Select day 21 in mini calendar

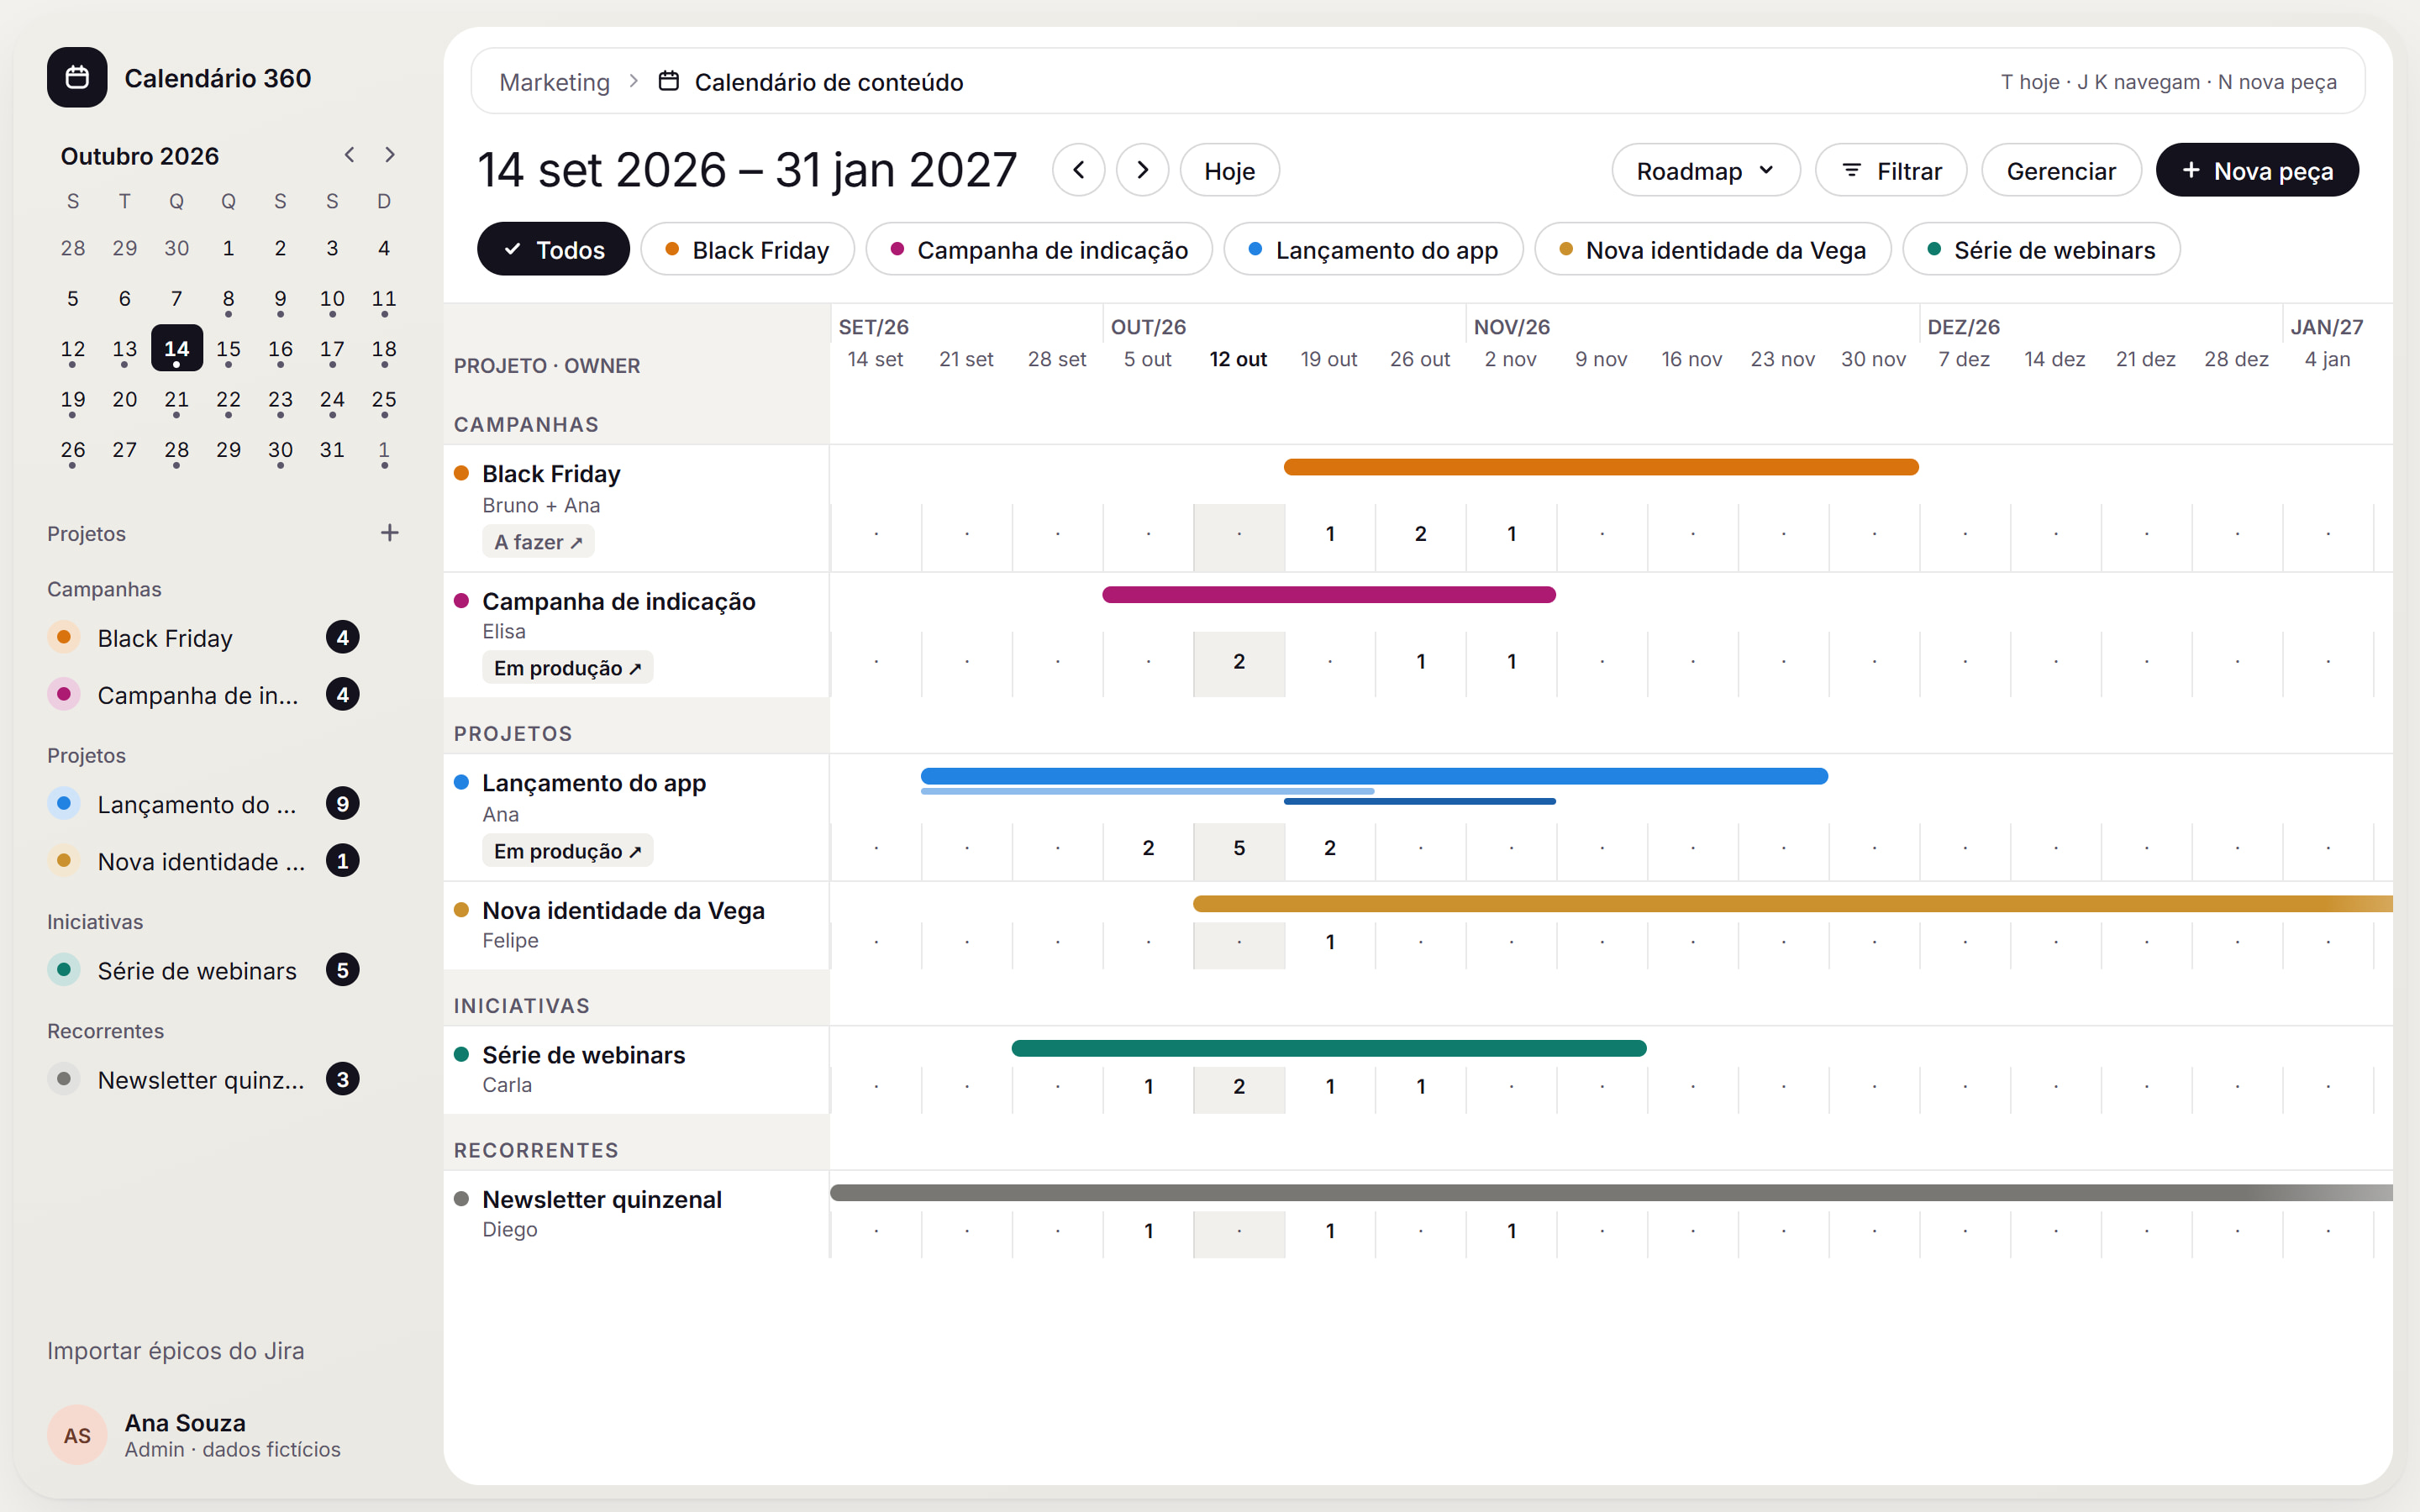[176, 400]
